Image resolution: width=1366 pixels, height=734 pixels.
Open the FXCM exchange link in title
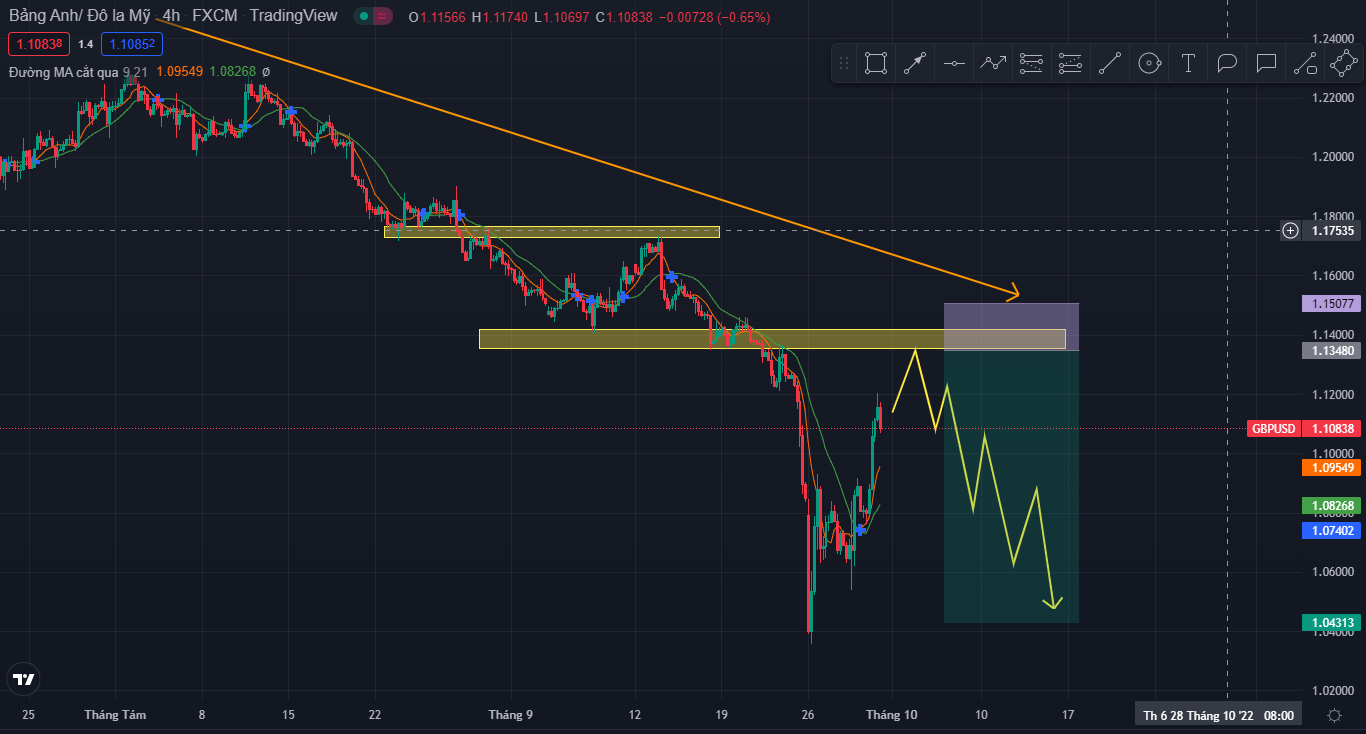coord(215,16)
